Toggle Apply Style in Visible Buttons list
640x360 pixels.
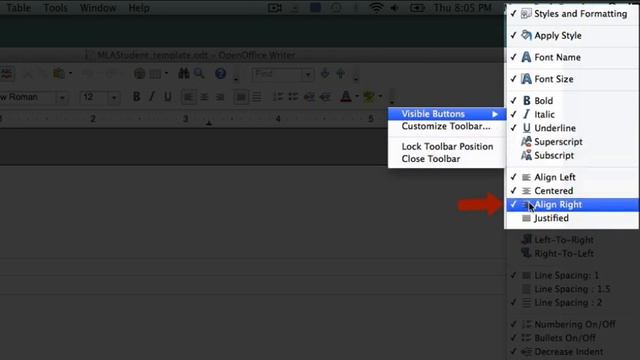click(x=572, y=36)
